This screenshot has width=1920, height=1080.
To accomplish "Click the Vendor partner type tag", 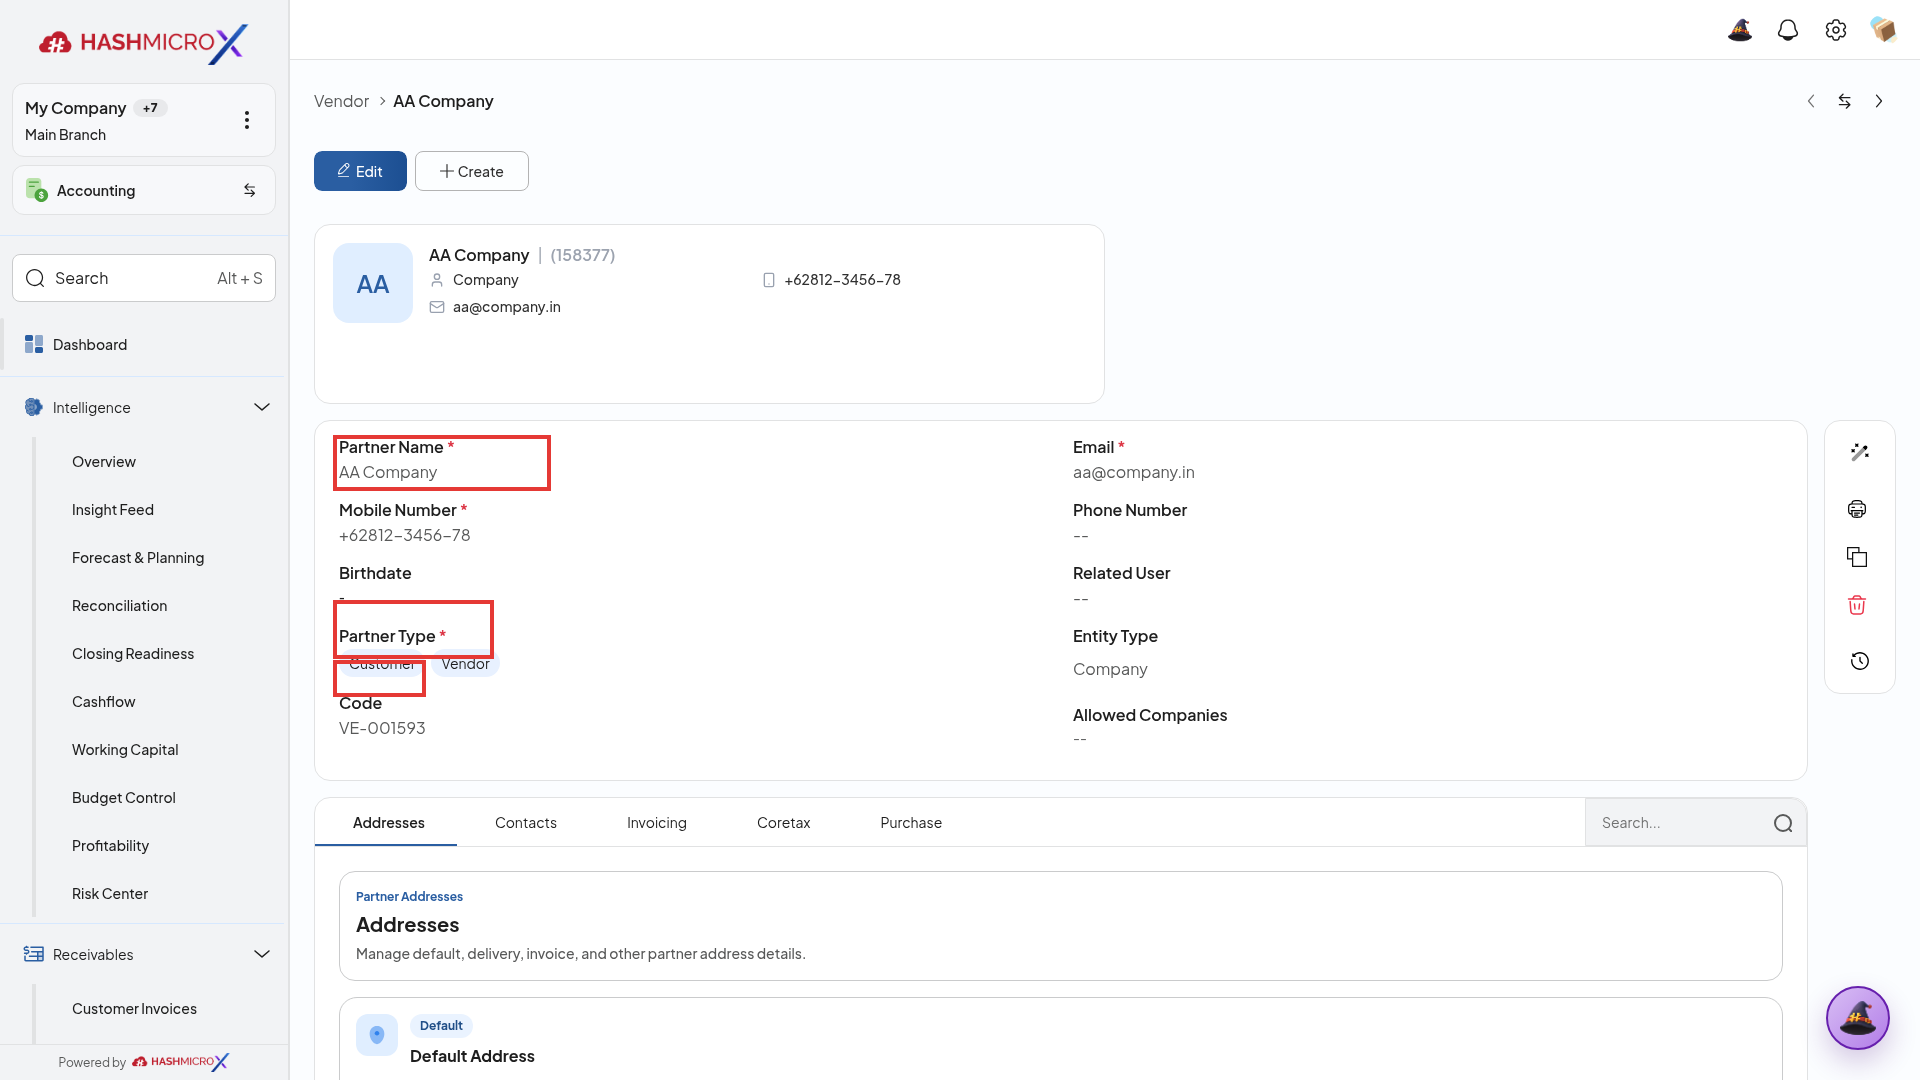I will [465, 664].
